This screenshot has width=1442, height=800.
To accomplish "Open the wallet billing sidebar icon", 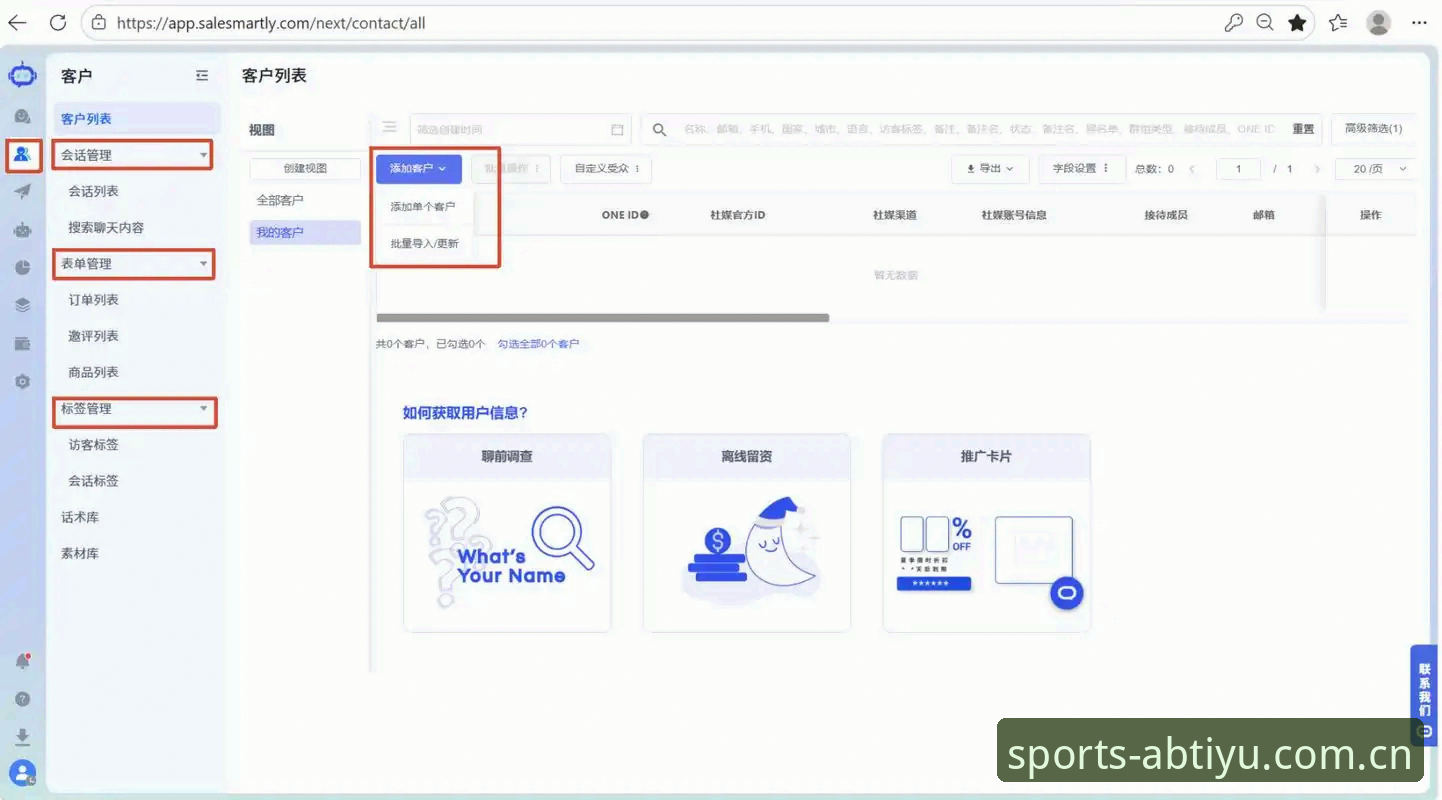I will point(22,344).
